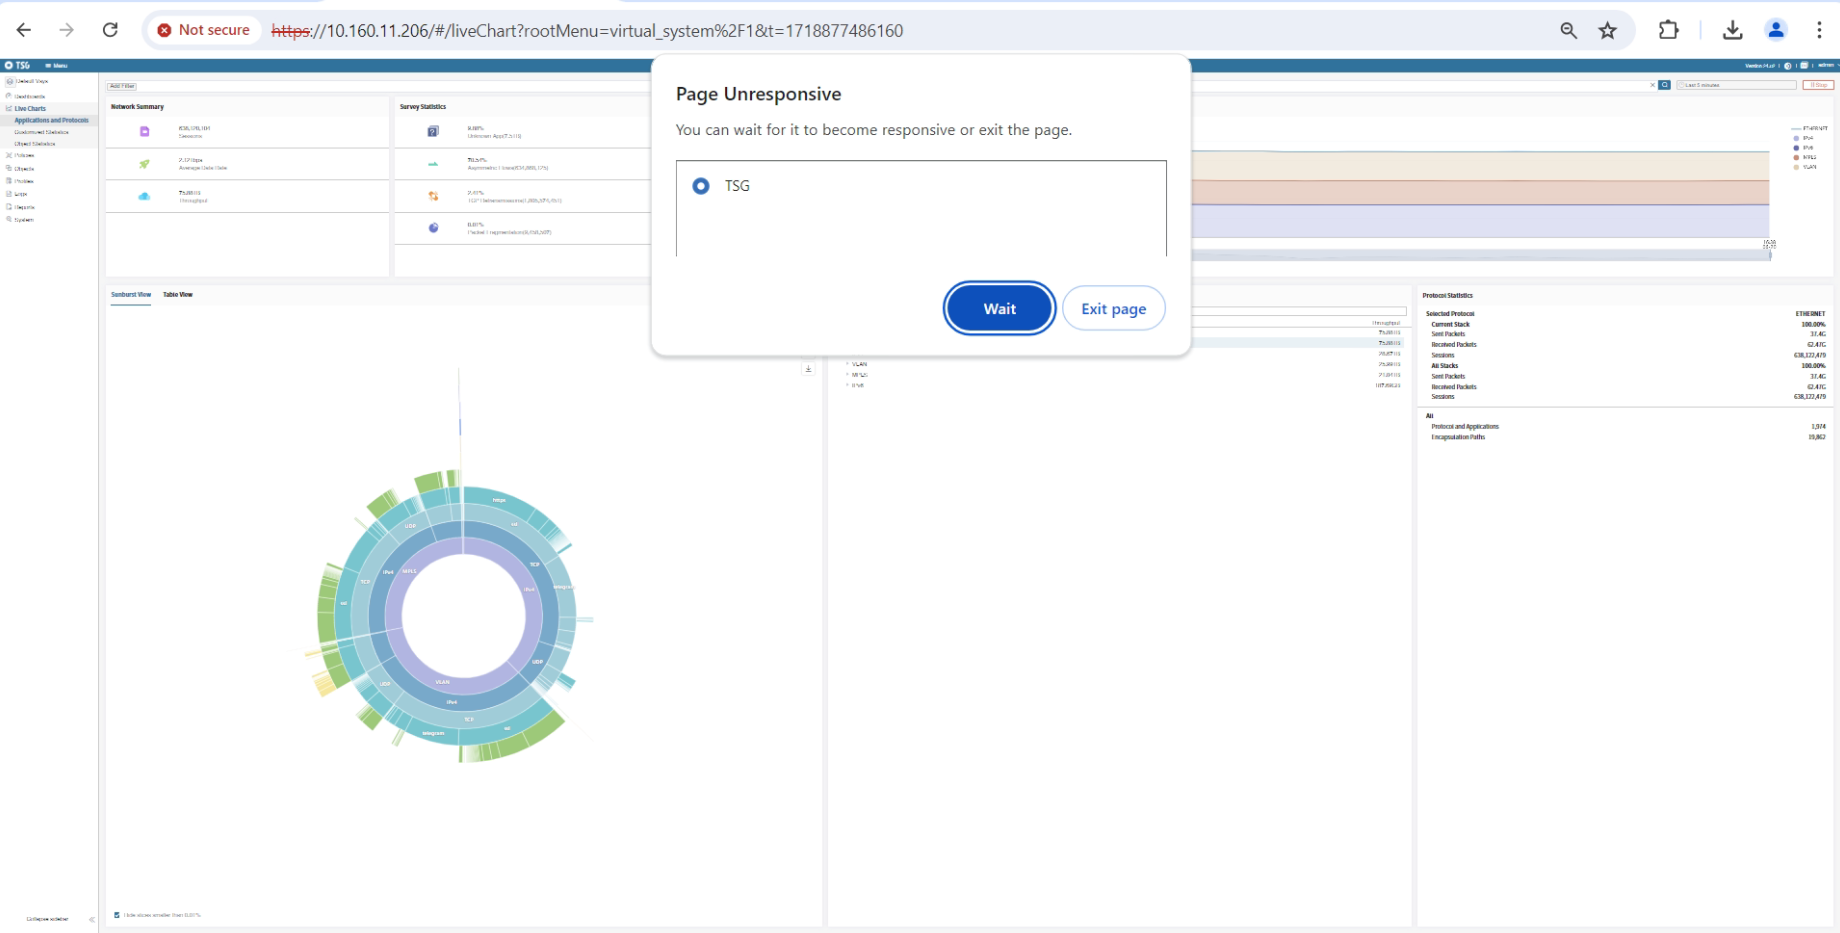Click the Wait button
This screenshot has height=933, width=1840.
coord(999,309)
